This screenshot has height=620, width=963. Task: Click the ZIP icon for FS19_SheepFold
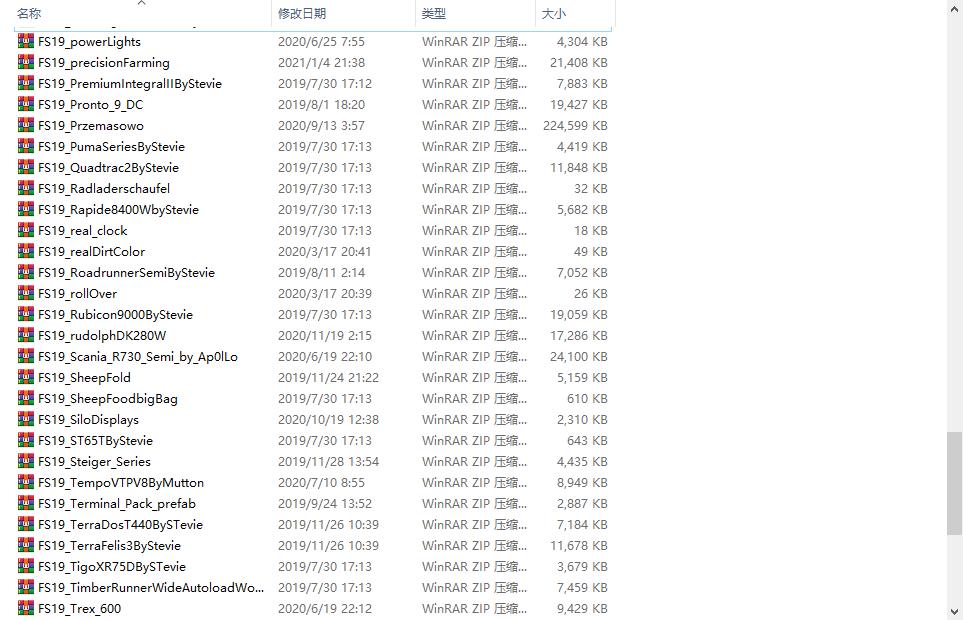(x=26, y=377)
